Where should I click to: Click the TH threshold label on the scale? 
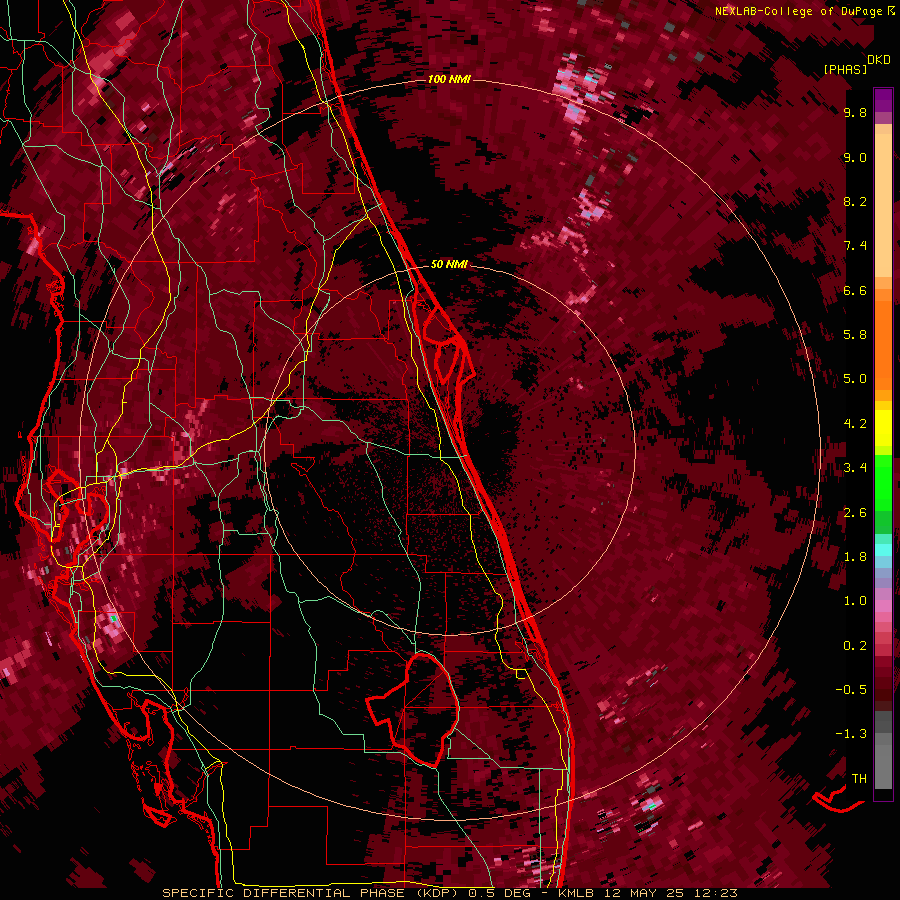(859, 779)
